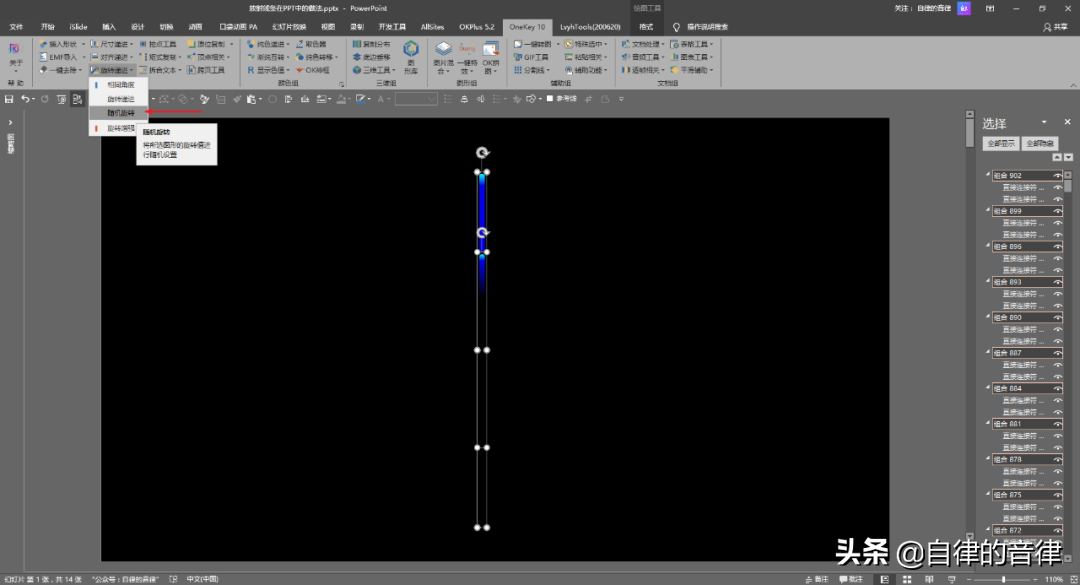Click 全部显示 in selection pane
This screenshot has height=585, width=1080.
coord(1001,143)
